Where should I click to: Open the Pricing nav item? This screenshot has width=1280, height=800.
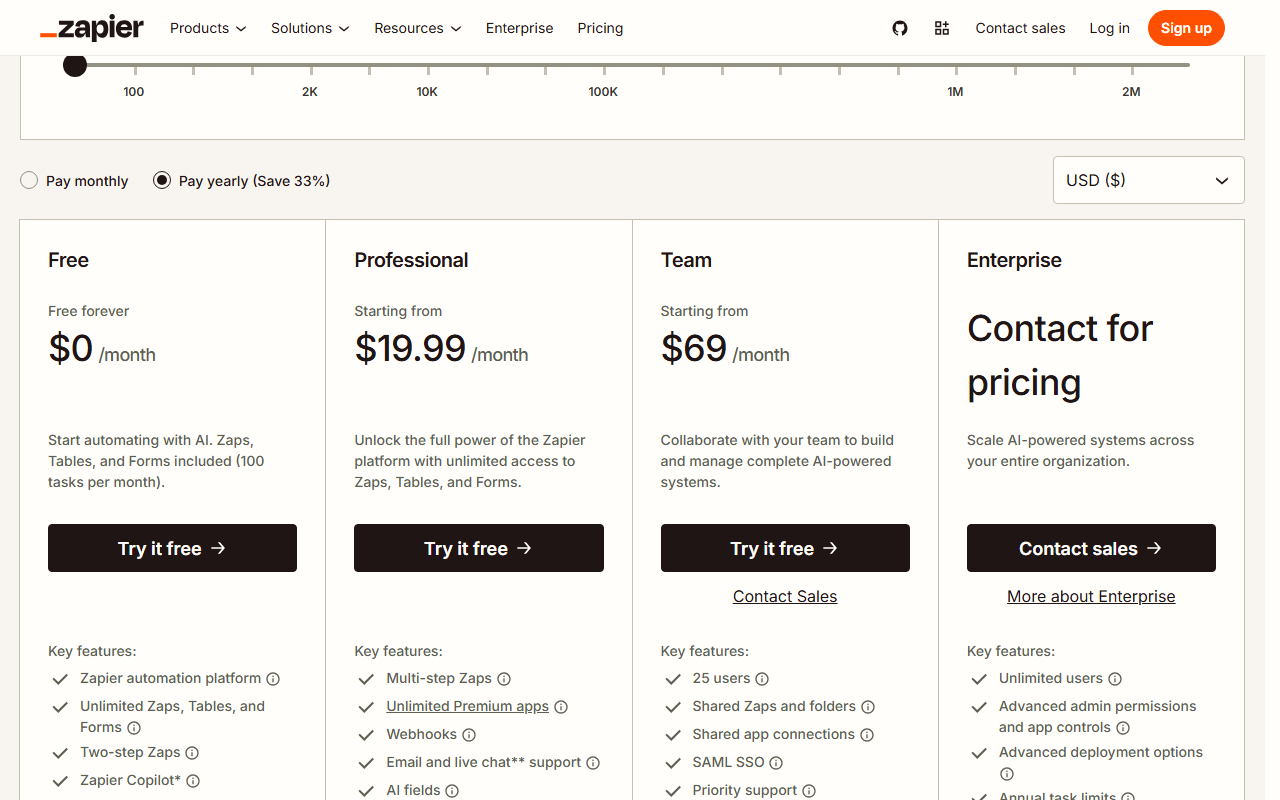pyautogui.click(x=600, y=28)
